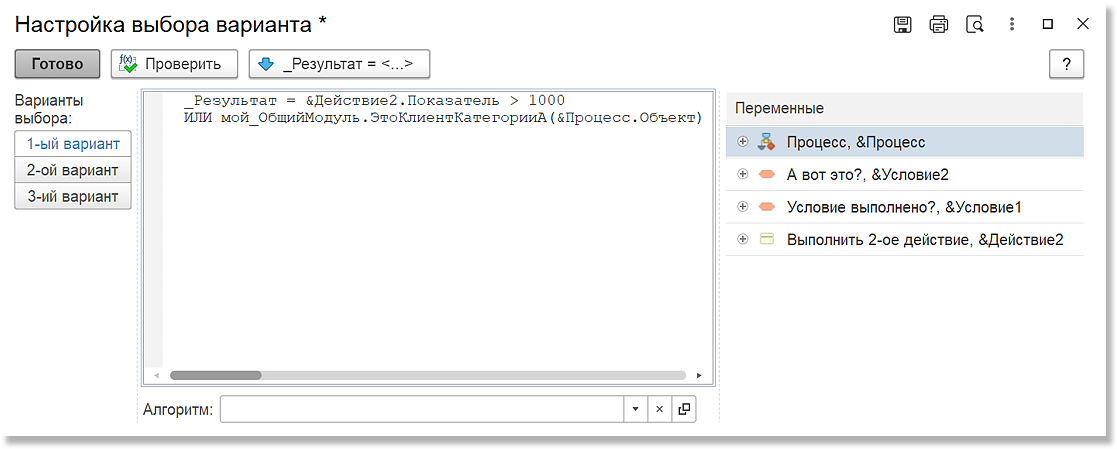Open the preview magnifier icon
The image size is (1117, 449).
coord(975,24)
